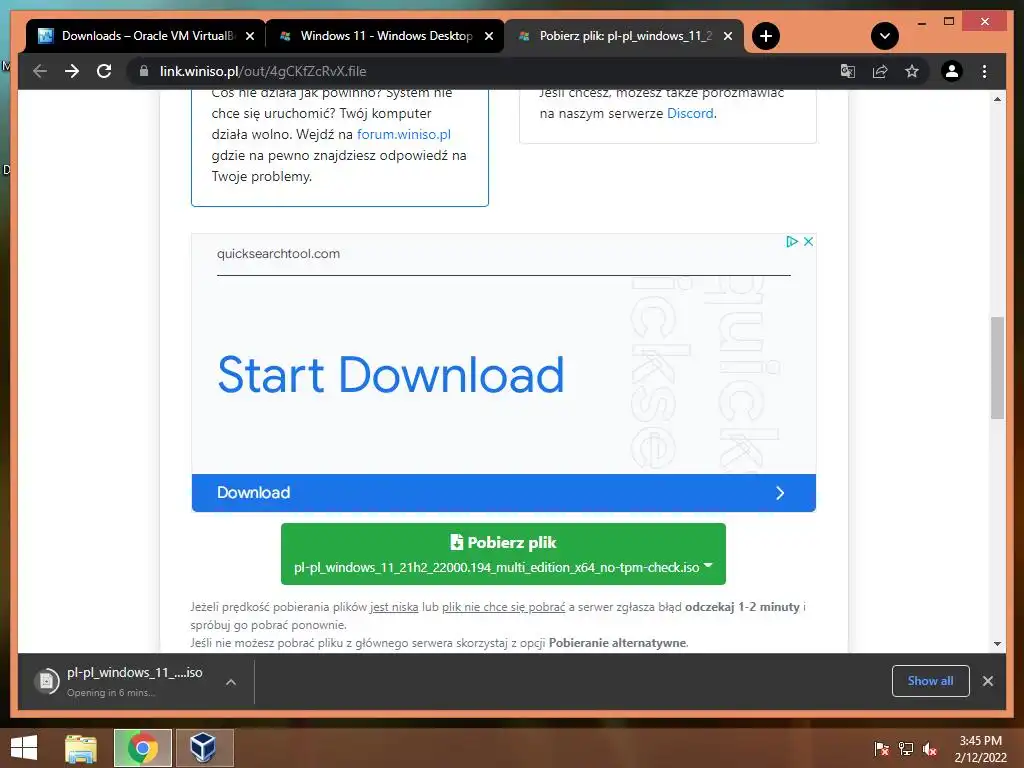Screen dimensions: 1024x768
Task: Open File Explorer from the taskbar
Action: point(81,748)
